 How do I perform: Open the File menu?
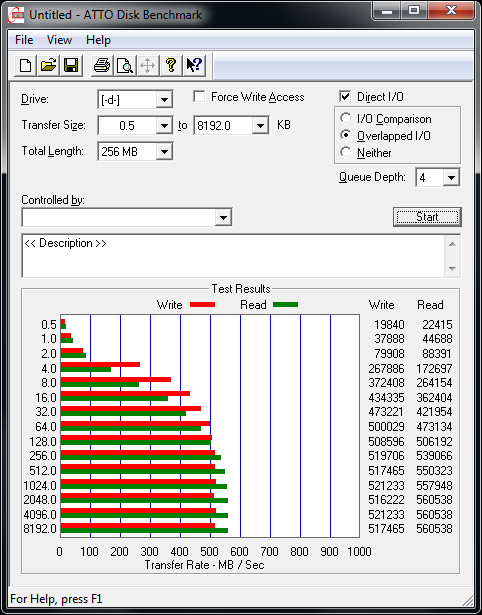point(24,40)
